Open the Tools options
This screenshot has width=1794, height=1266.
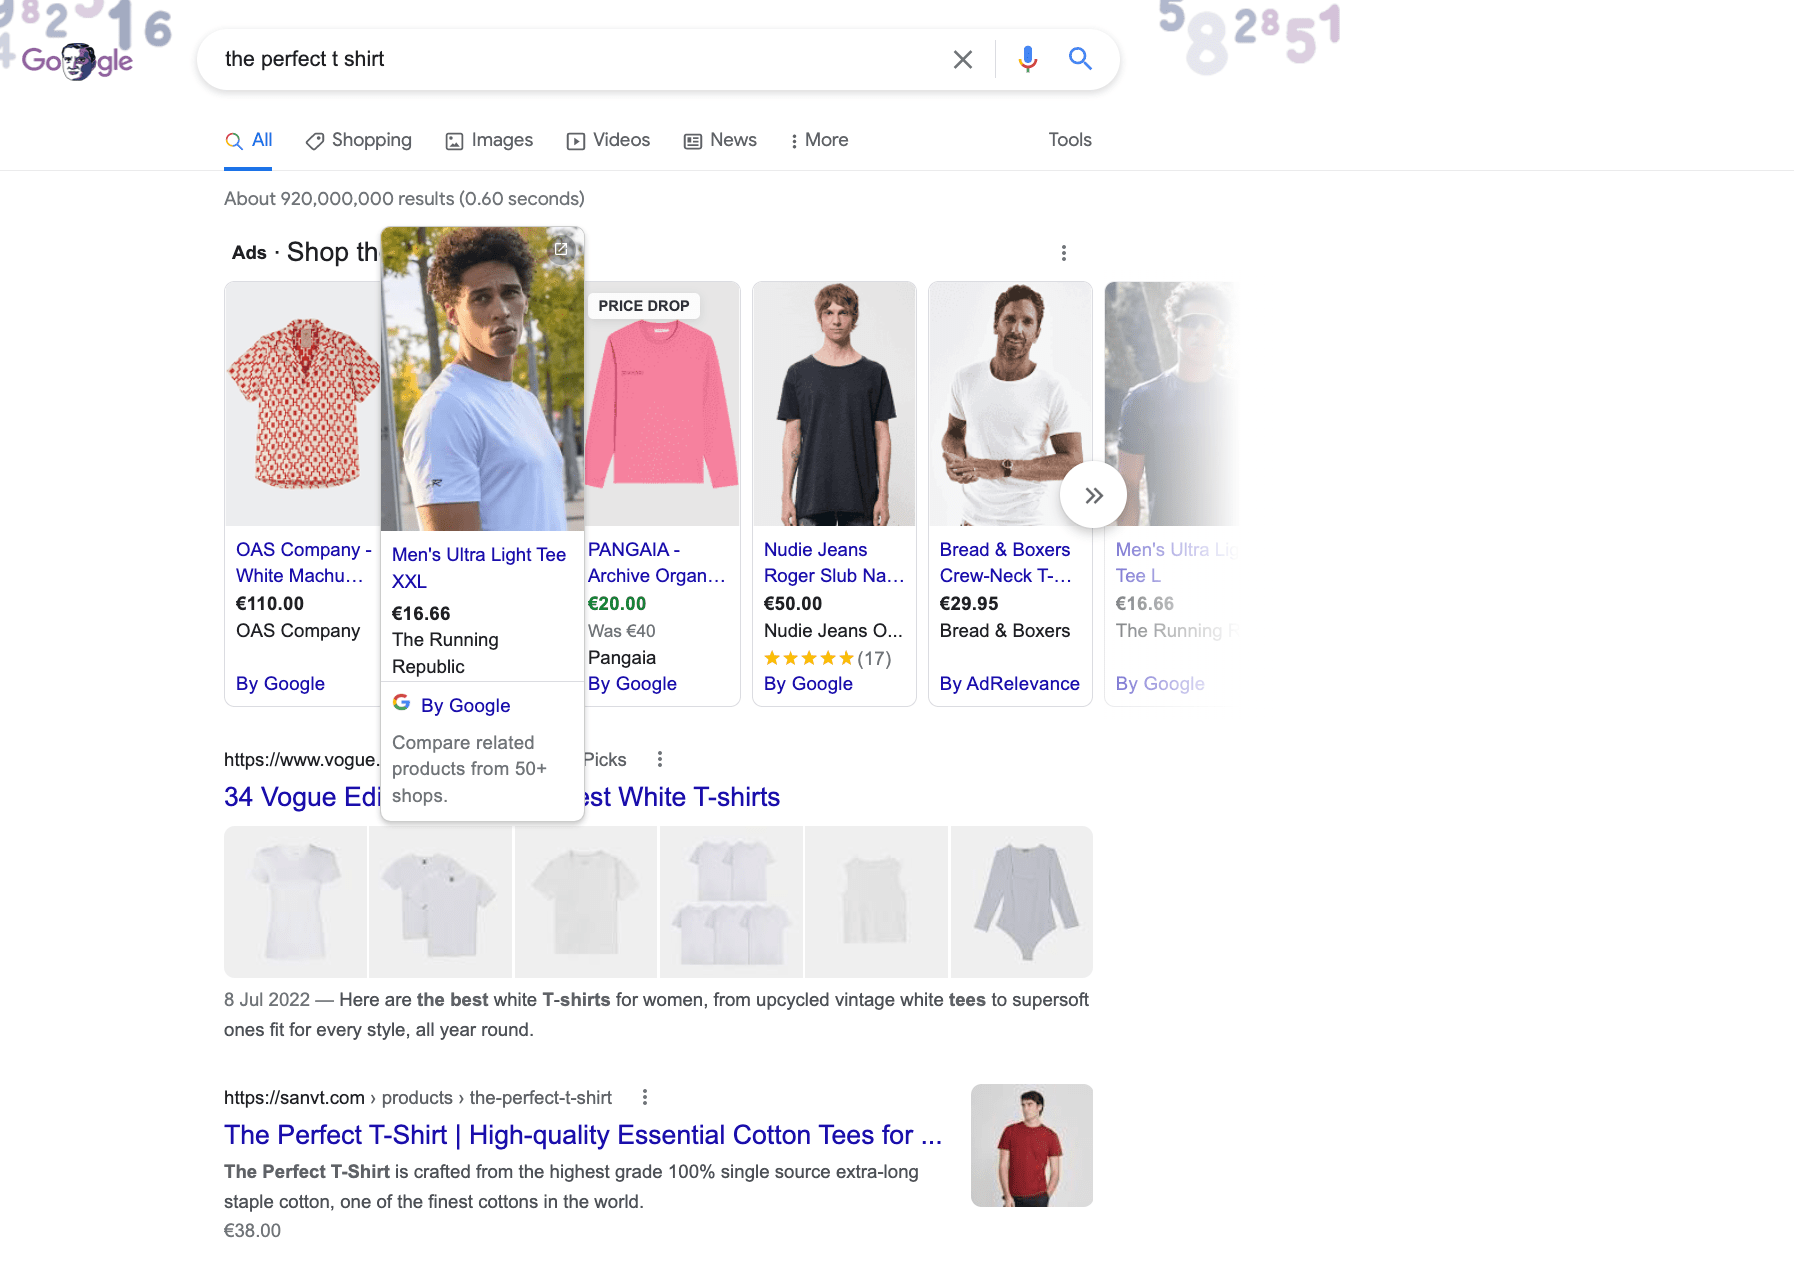(1070, 141)
